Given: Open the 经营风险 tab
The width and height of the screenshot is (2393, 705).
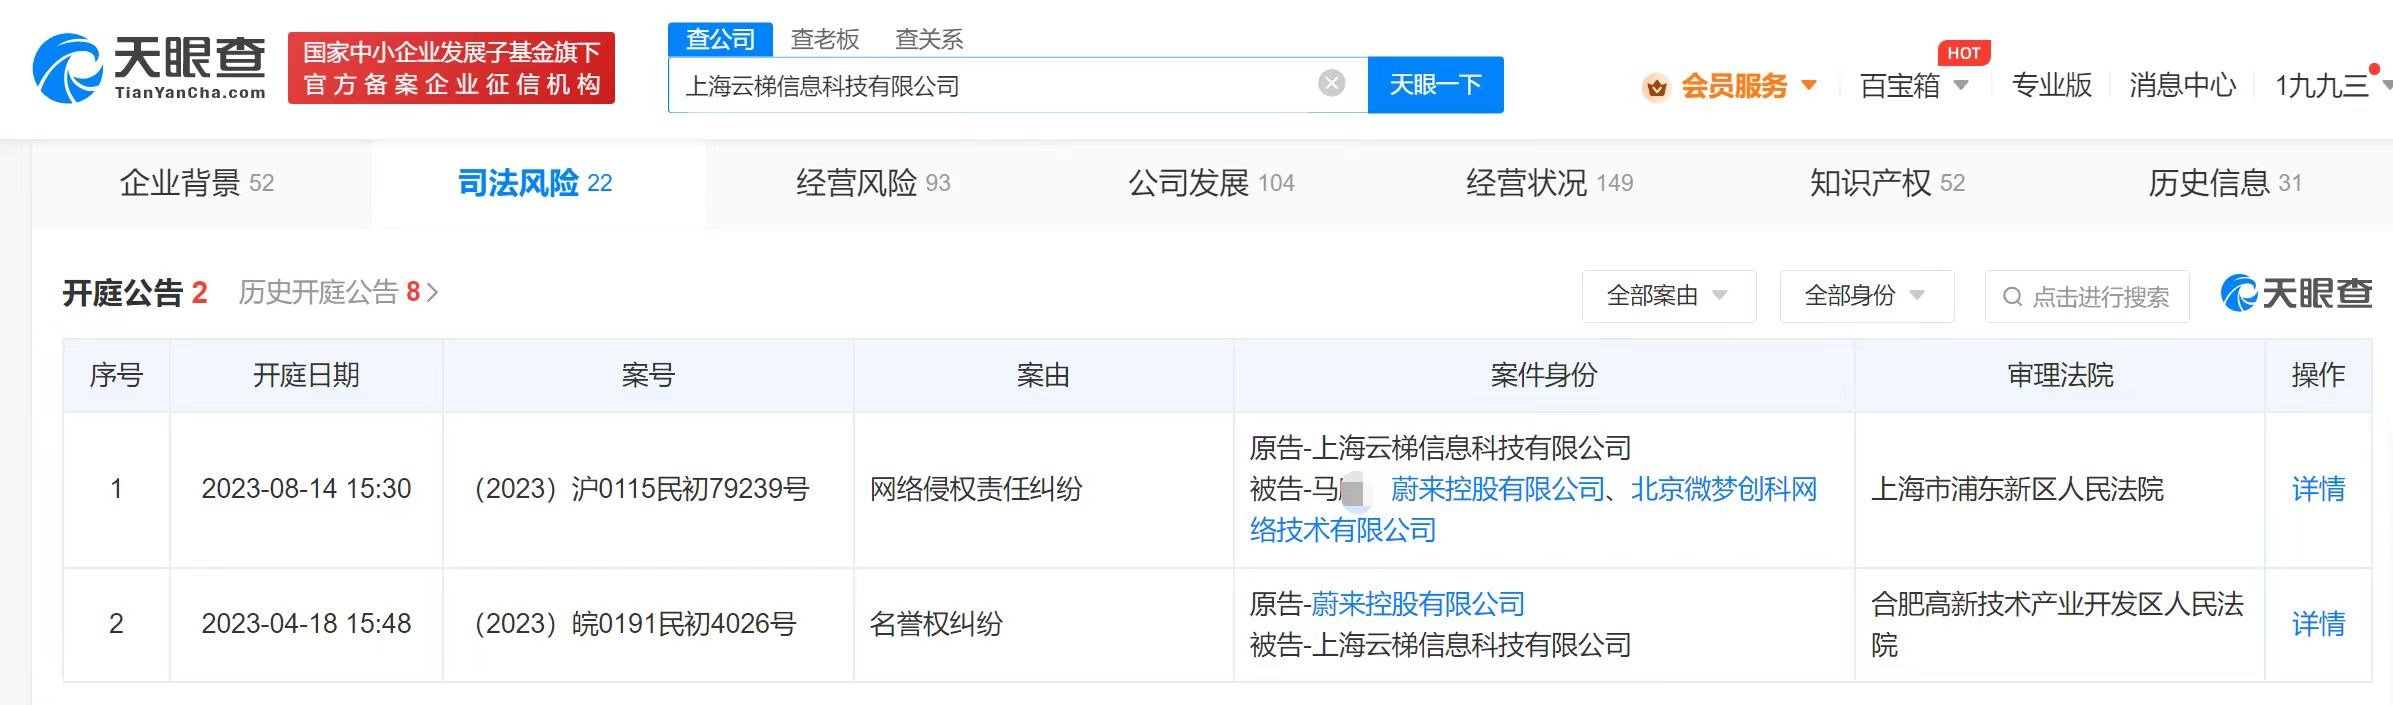Looking at the screenshot, I should [x=873, y=183].
